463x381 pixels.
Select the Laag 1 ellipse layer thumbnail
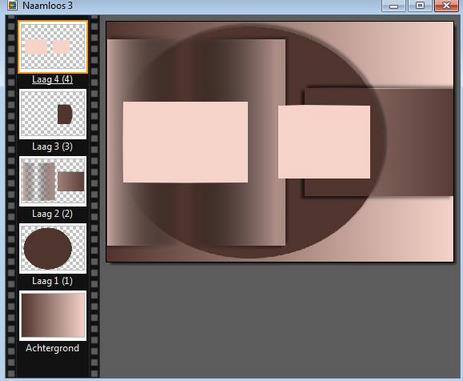(53, 248)
